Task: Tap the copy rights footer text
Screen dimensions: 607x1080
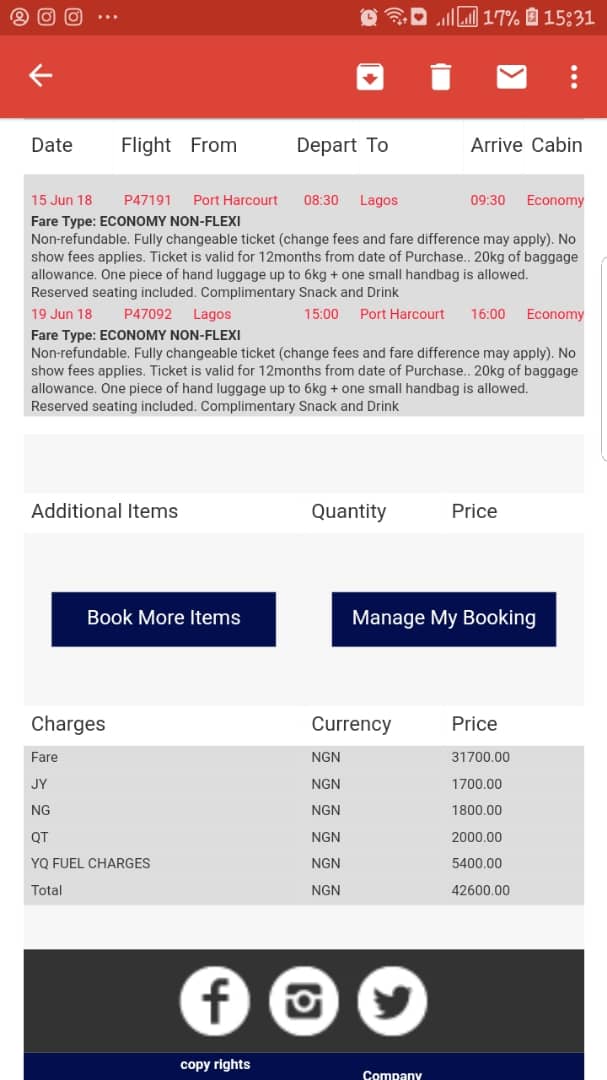Action: click(x=215, y=1065)
